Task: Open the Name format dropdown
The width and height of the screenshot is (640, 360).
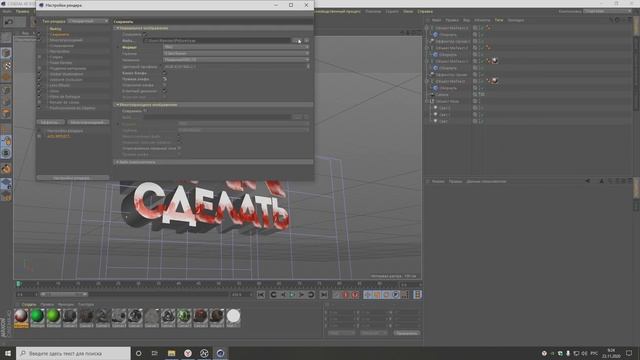Action: pyautogui.click(x=236, y=60)
